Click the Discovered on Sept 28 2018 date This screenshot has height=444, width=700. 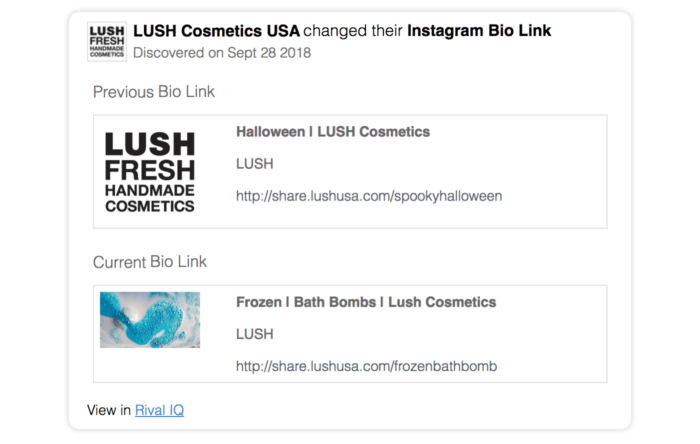[x=221, y=52]
